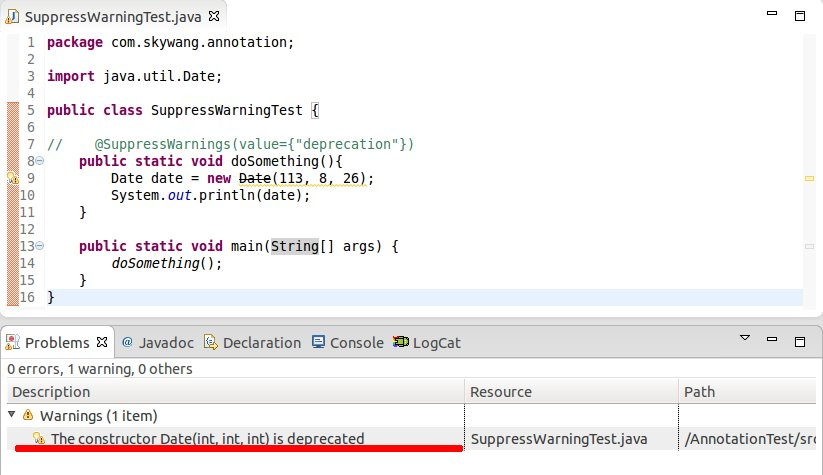Click the yellow warning marker in overview ruler
This screenshot has width=823, height=475.
pyautogui.click(x=809, y=178)
